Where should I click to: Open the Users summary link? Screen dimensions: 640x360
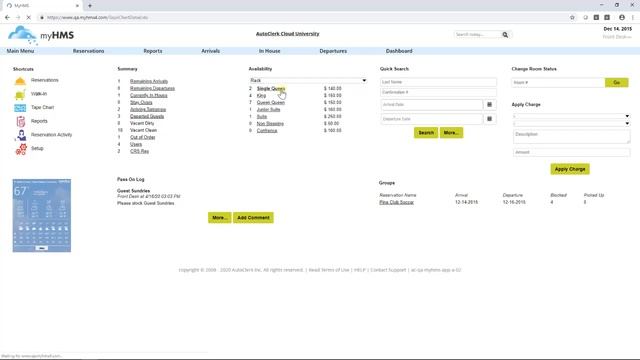pos(136,144)
